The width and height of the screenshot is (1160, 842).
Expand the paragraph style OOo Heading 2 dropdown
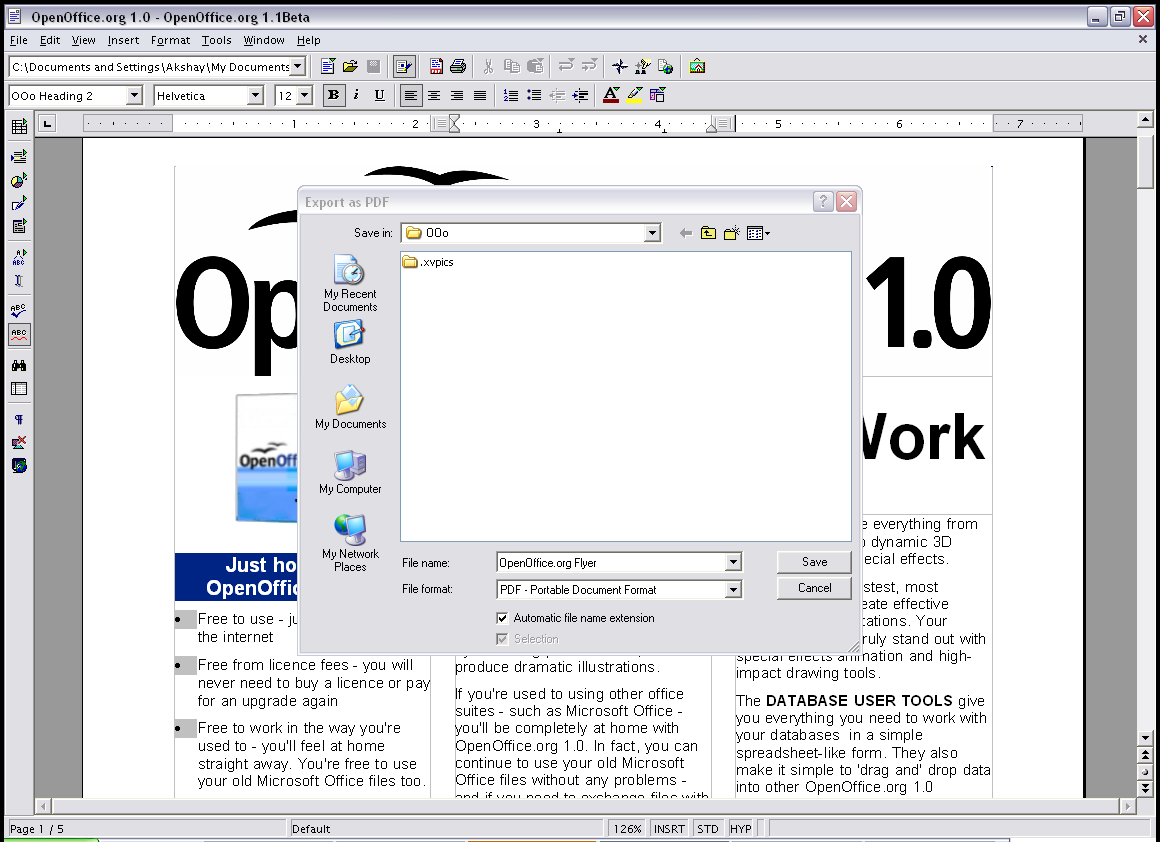[134, 95]
